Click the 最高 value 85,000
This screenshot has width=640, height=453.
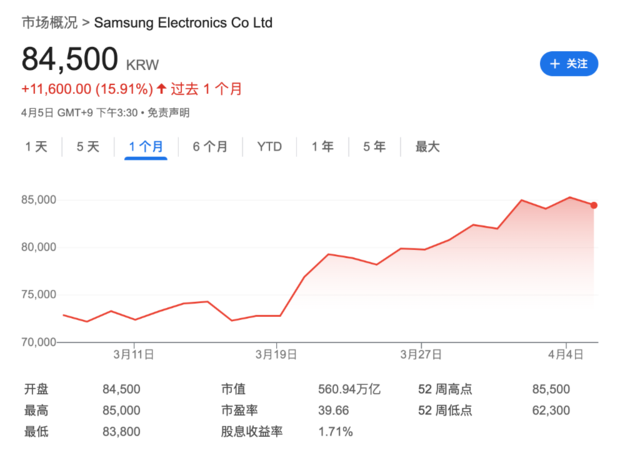[x=121, y=410]
